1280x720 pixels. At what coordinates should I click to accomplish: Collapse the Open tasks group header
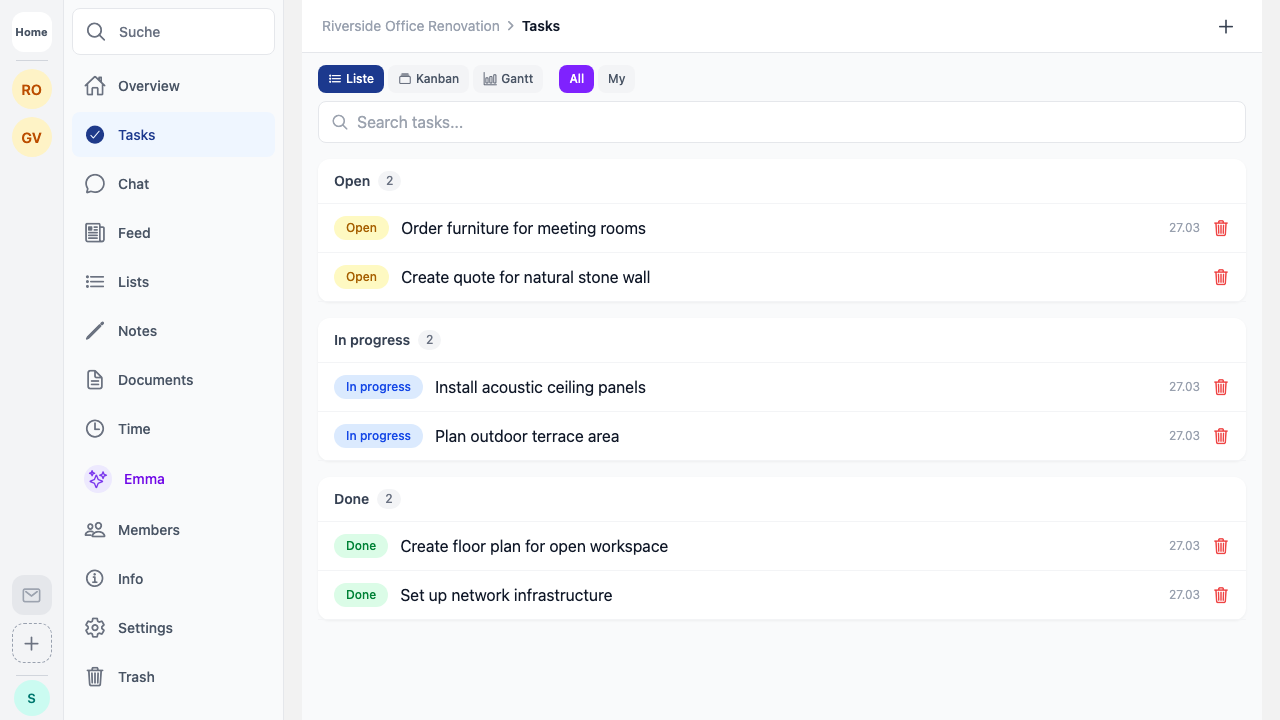point(352,181)
